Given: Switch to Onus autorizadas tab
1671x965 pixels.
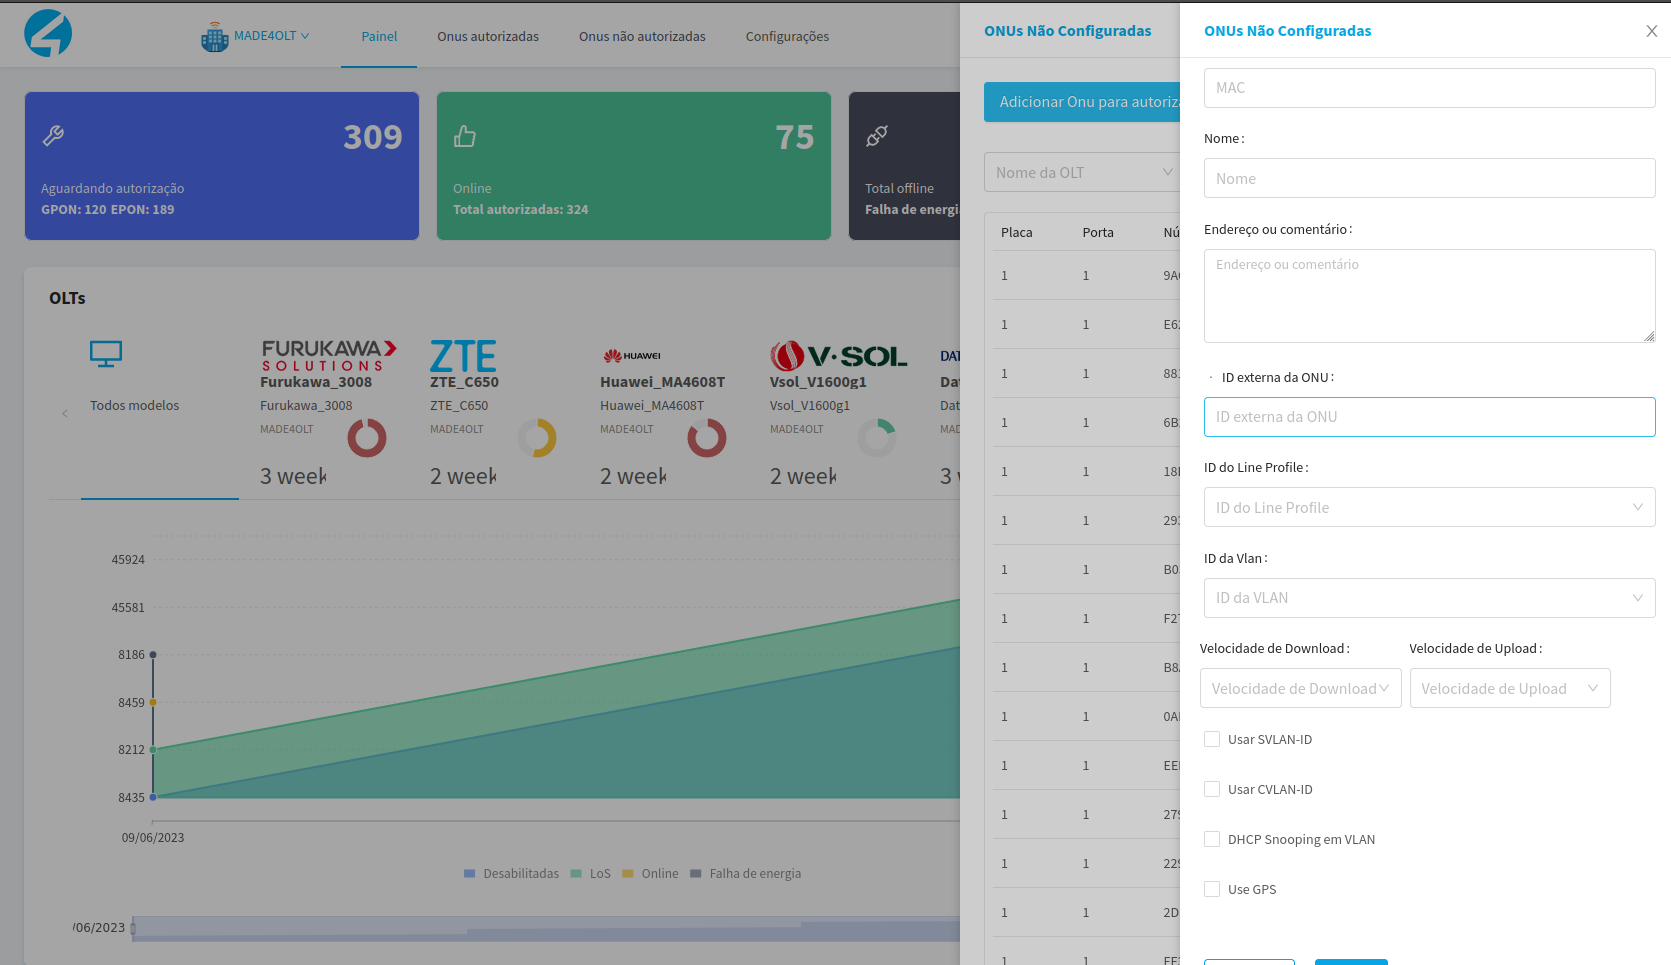Looking at the screenshot, I should pos(487,36).
